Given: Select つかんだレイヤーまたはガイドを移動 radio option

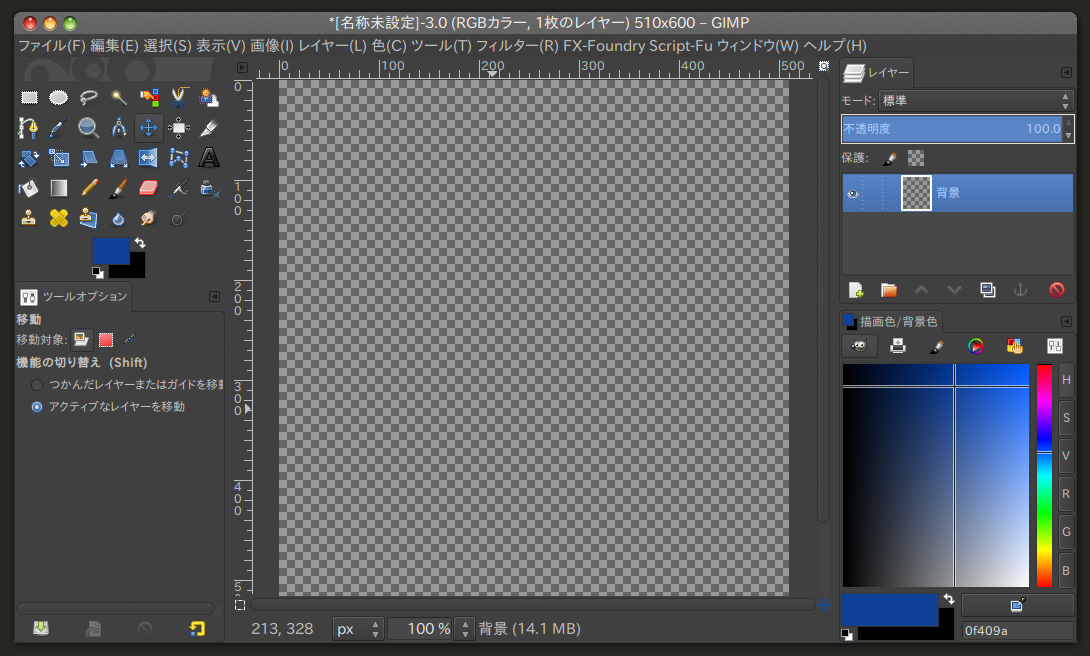Looking at the screenshot, I should [x=37, y=385].
